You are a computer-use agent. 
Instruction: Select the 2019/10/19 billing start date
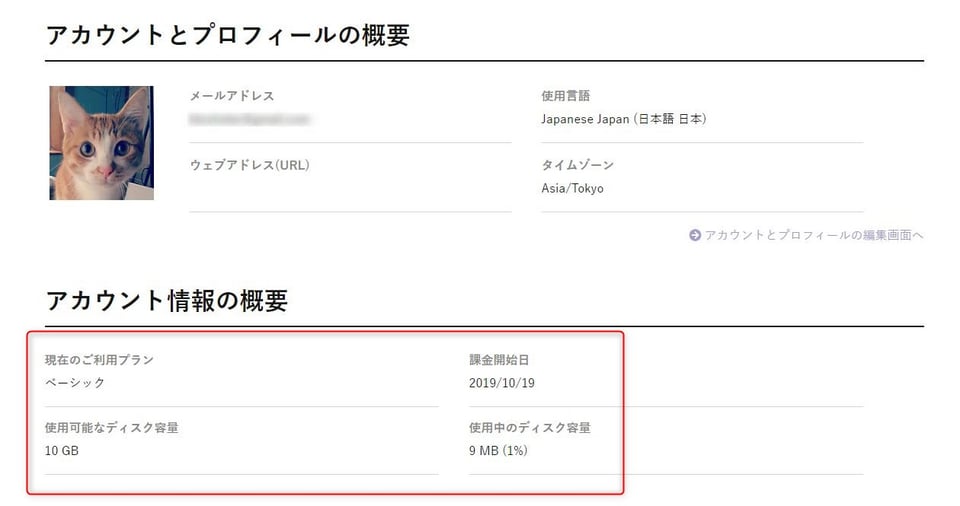pyautogui.click(x=502, y=383)
